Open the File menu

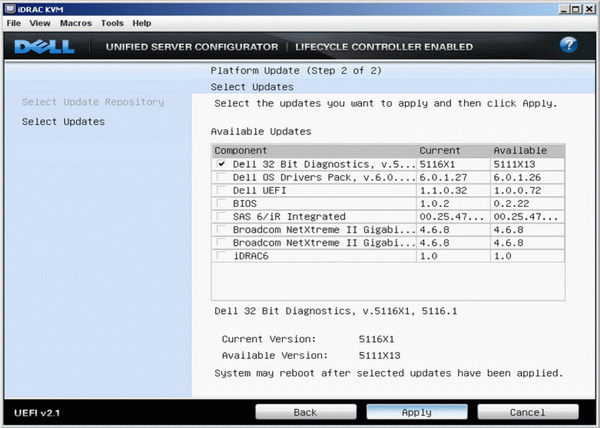[x=14, y=23]
